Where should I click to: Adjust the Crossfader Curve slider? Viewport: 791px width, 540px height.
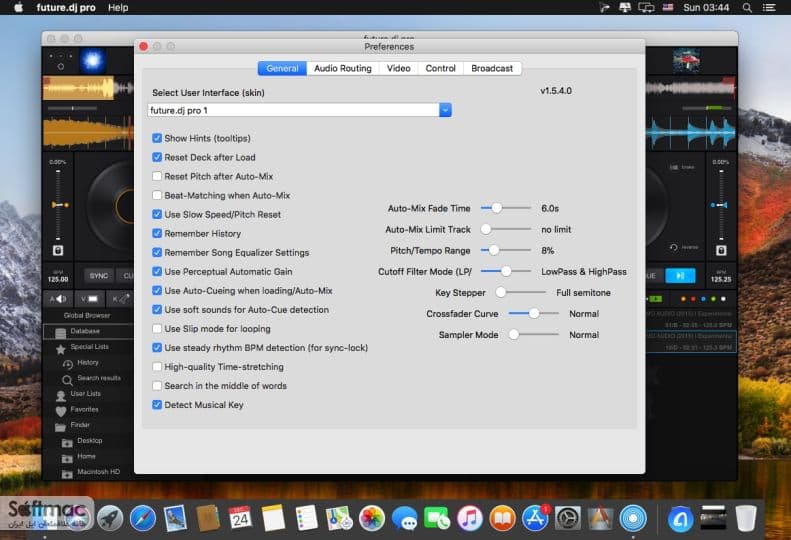tap(533, 313)
